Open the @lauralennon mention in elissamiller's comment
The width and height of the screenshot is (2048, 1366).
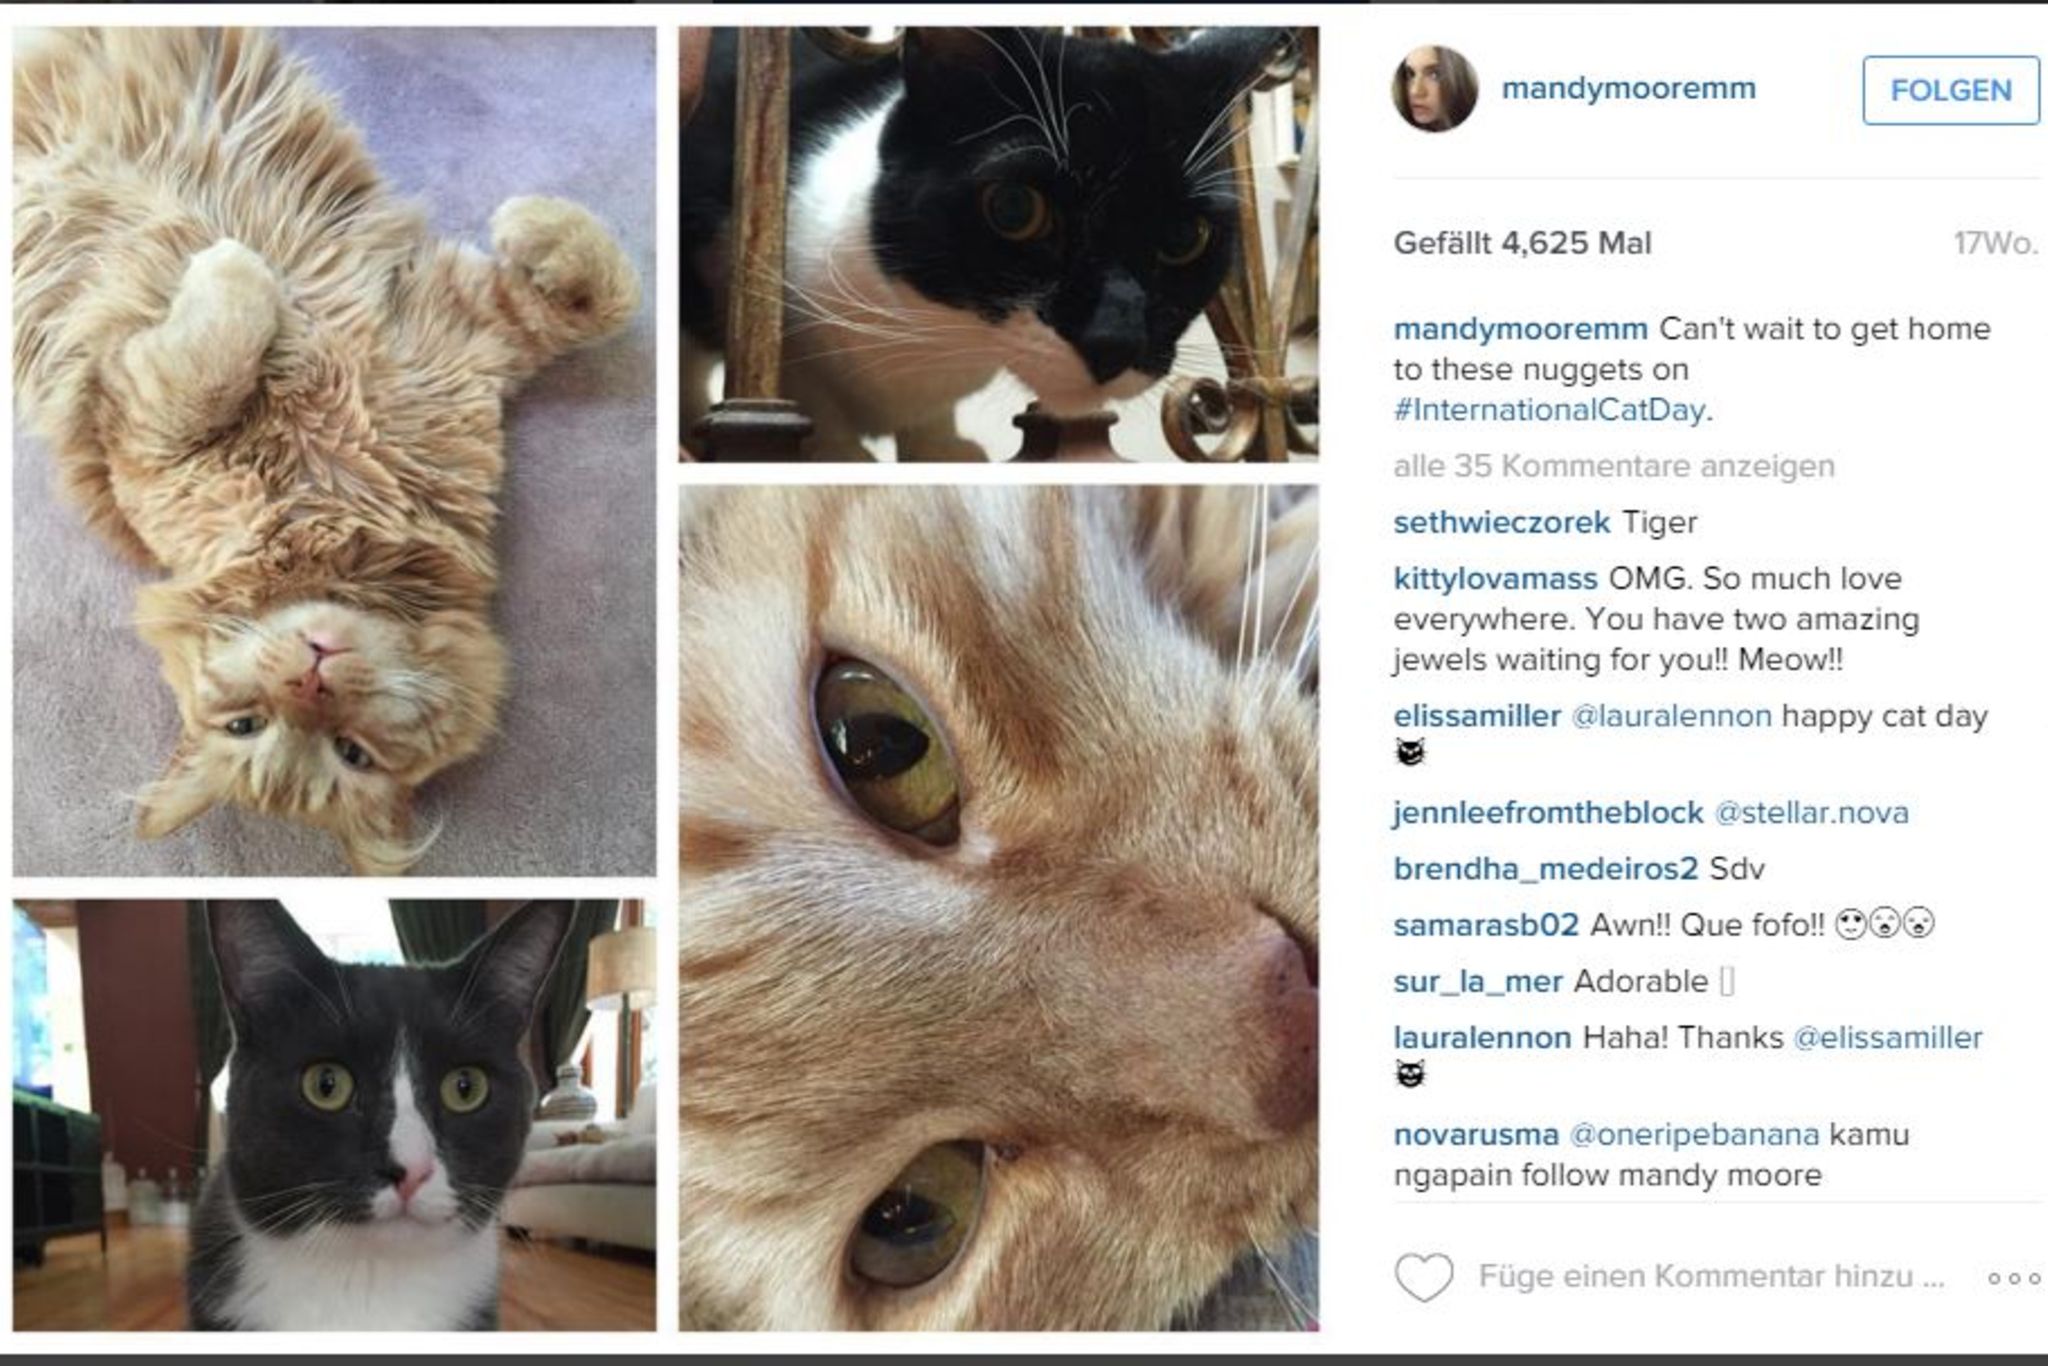point(1671,716)
